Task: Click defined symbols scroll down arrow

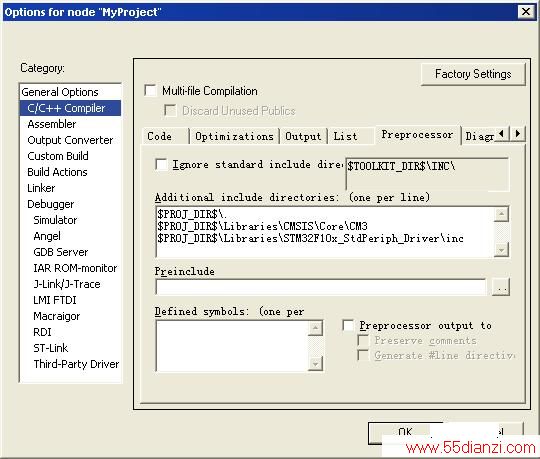Action: tap(315, 363)
